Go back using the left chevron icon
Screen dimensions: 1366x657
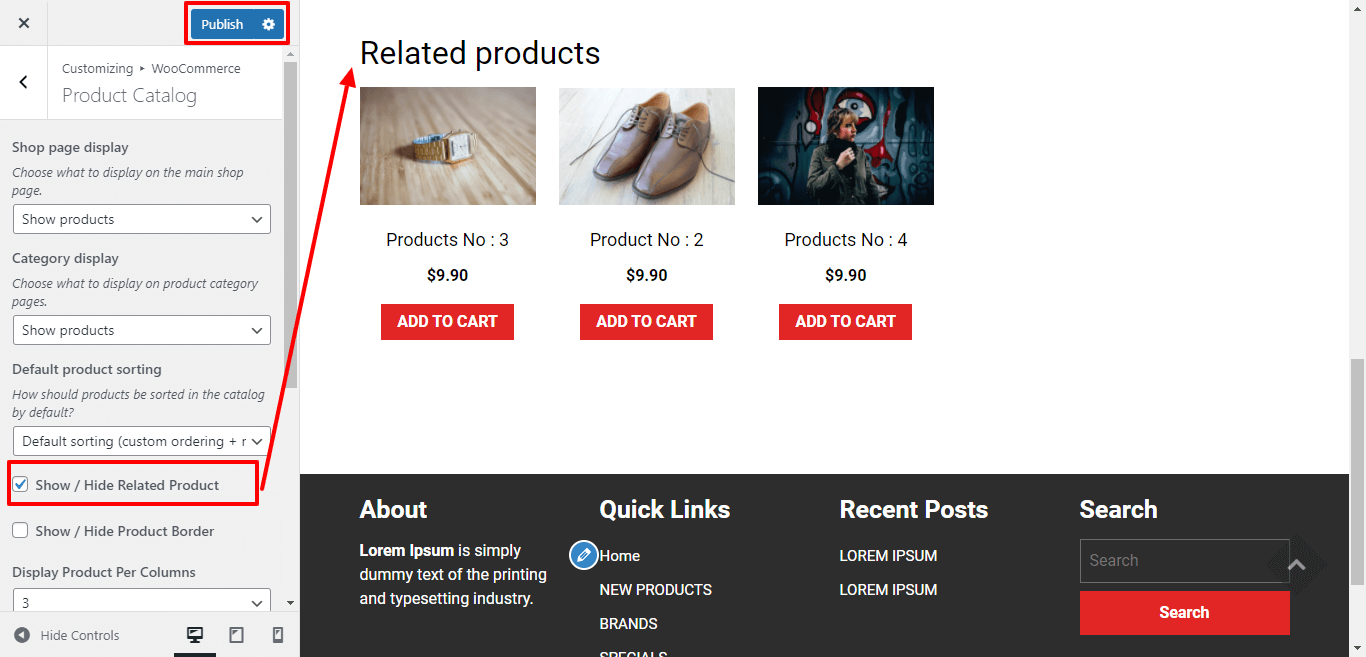click(x=24, y=82)
